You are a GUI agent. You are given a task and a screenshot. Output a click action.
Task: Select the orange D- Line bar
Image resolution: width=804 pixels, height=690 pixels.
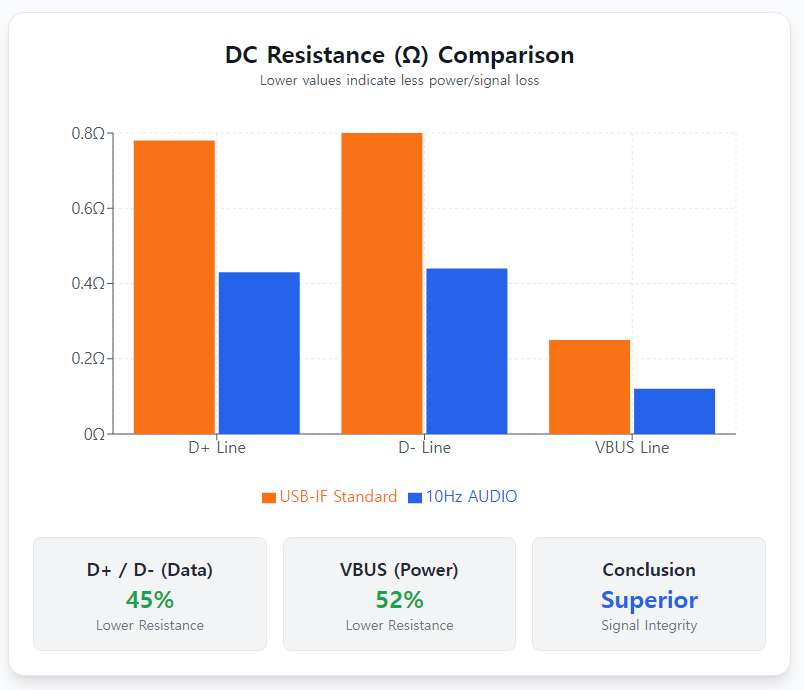point(381,283)
